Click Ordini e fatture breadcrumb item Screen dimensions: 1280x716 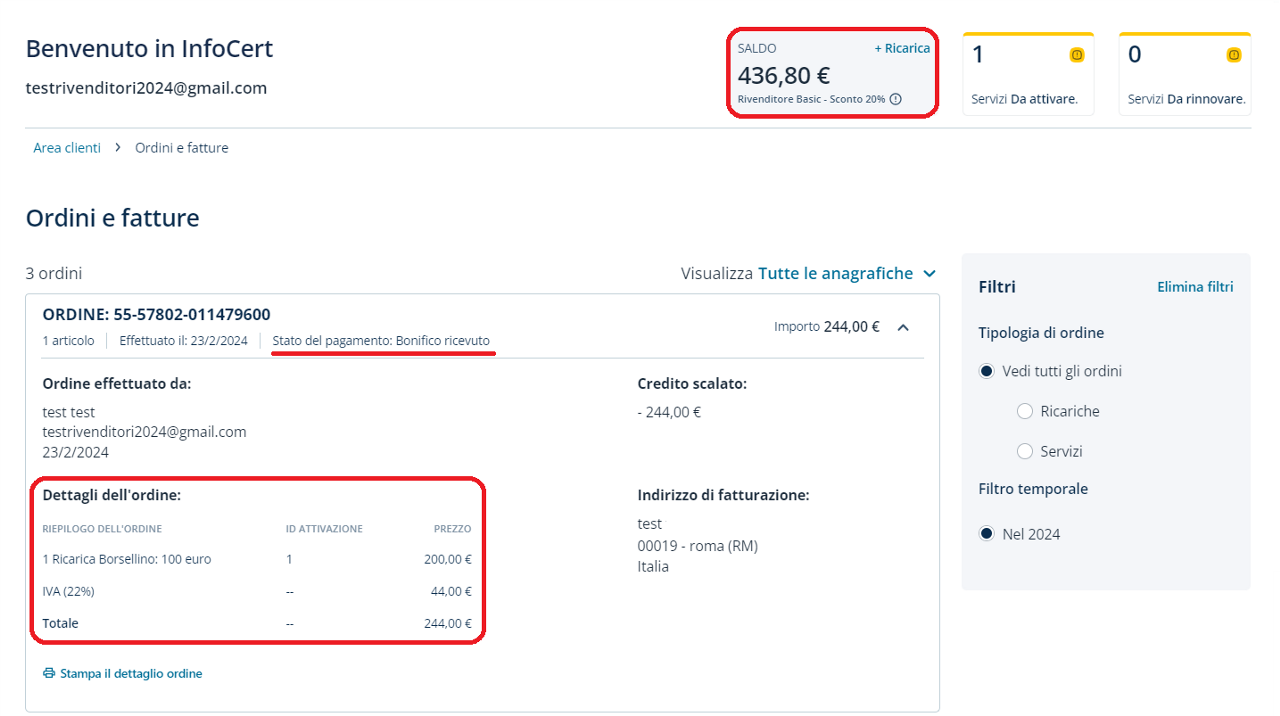click(182, 148)
